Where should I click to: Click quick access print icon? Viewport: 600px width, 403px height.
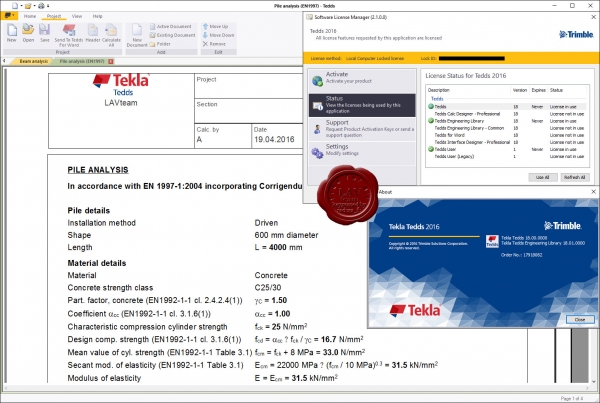(41, 6)
